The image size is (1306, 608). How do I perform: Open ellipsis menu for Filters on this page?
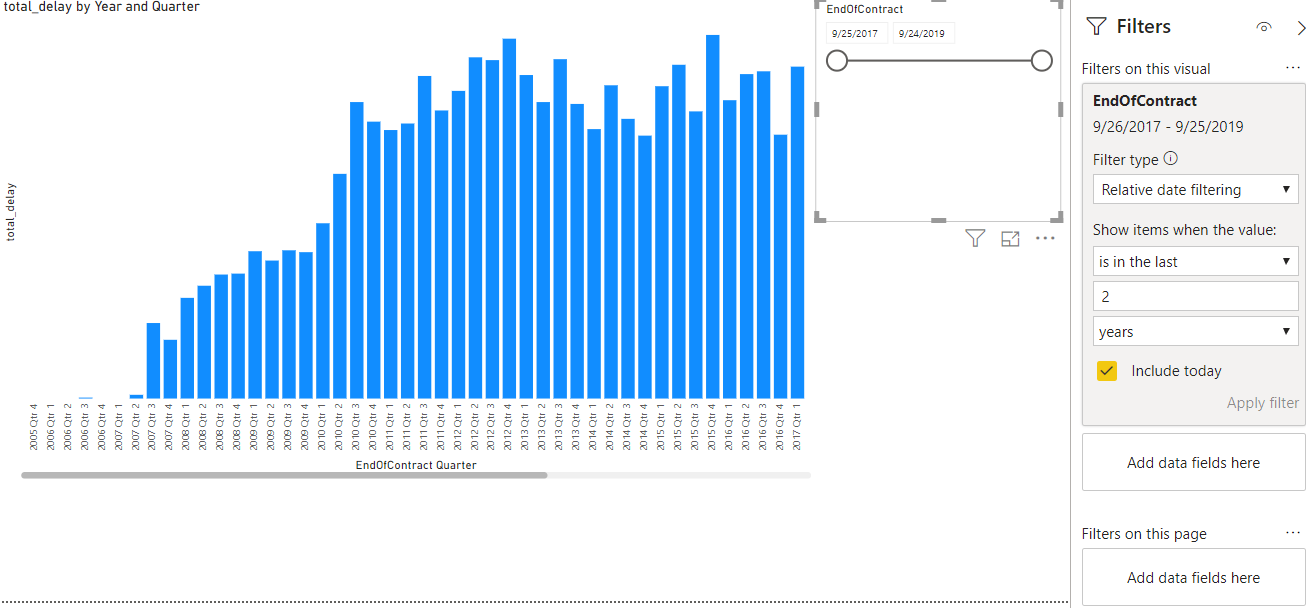[x=1293, y=533]
